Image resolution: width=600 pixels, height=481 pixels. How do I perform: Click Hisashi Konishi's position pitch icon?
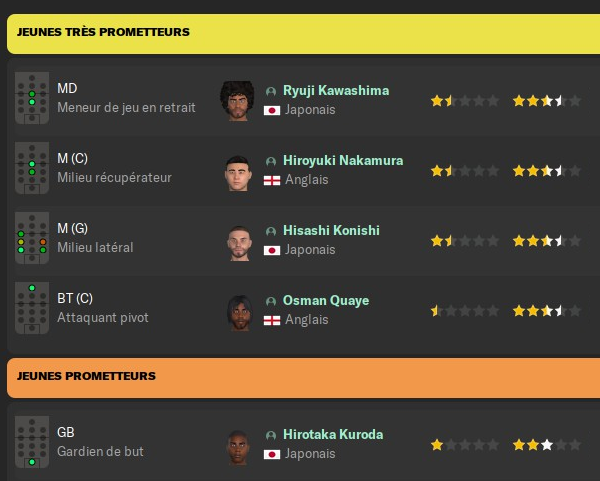click(x=32, y=238)
